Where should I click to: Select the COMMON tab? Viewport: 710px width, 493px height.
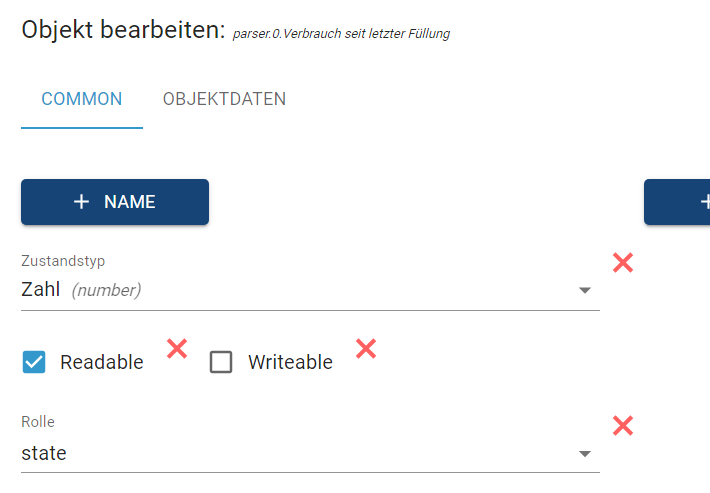coord(82,99)
